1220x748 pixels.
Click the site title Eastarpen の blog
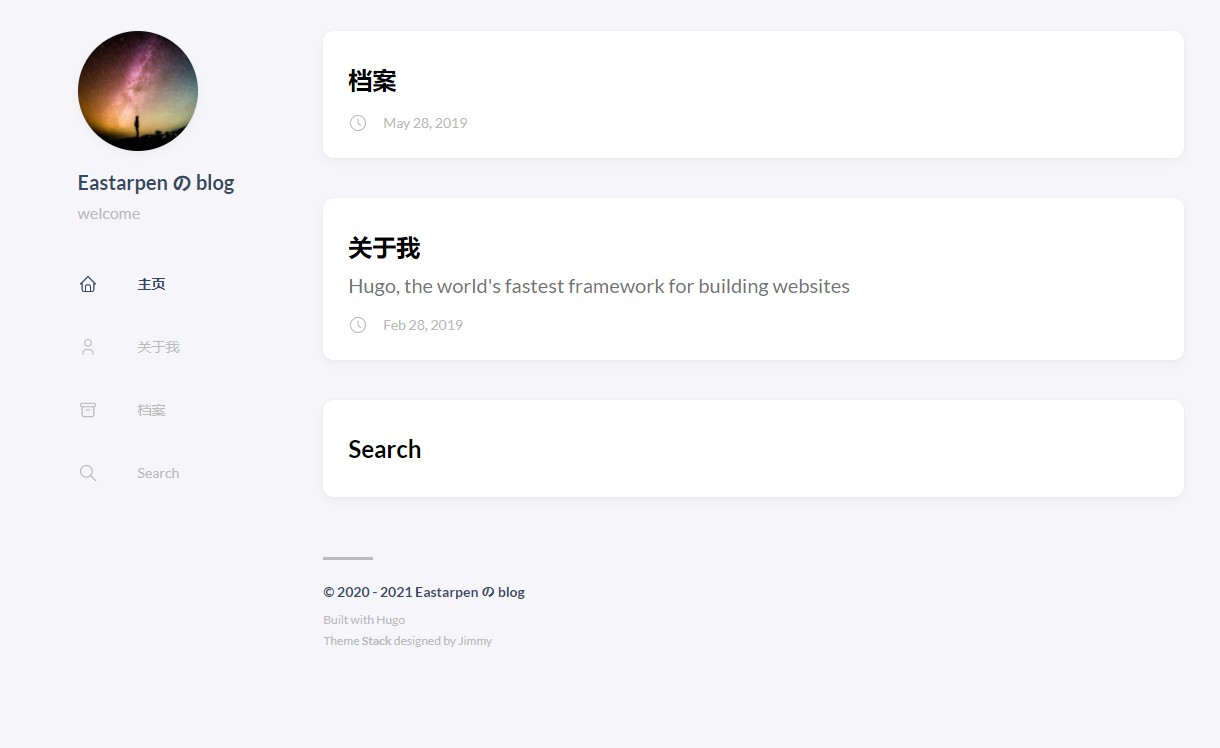156,182
